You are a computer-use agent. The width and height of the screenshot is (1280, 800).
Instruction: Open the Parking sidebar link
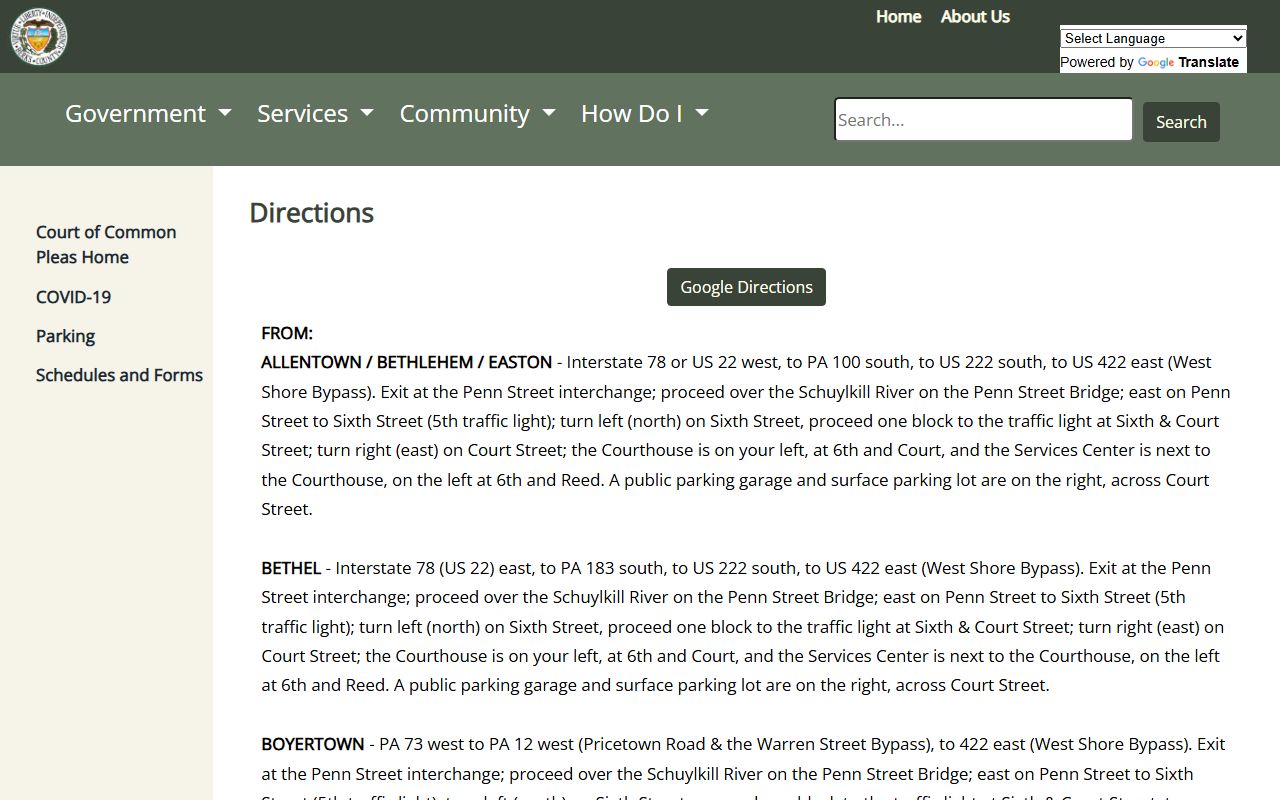click(65, 336)
